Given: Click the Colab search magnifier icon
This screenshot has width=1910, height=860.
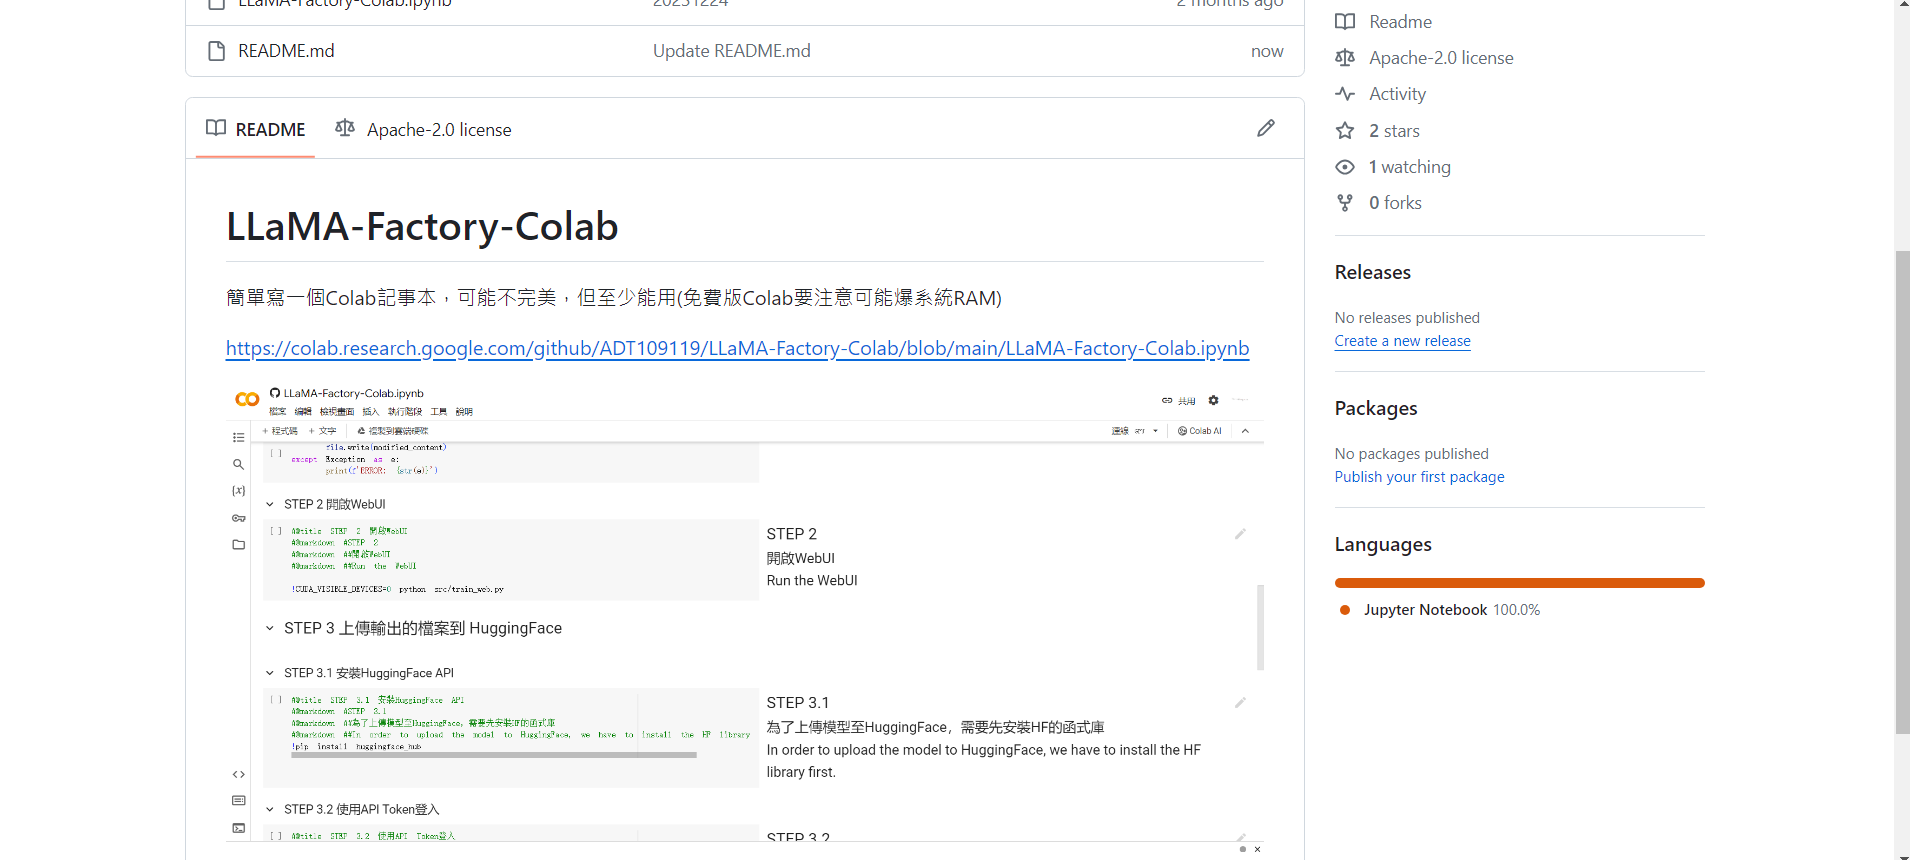Looking at the screenshot, I should pos(238,464).
